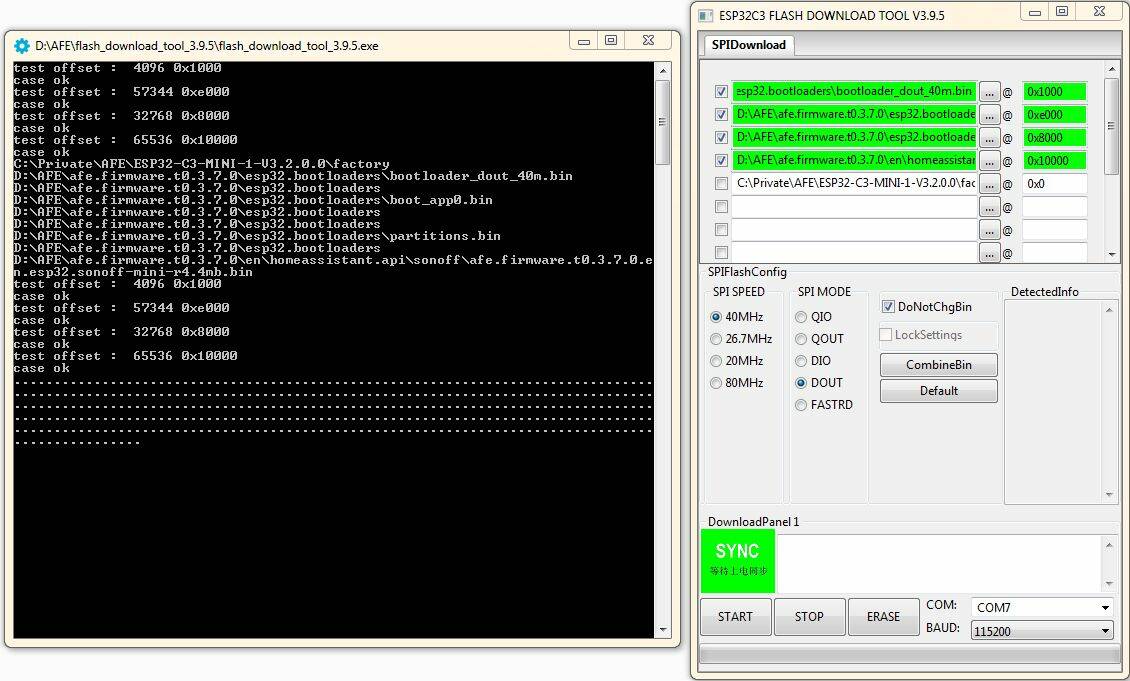Click the ESP32C3 Flash Download Tool title bar icon

pos(706,15)
